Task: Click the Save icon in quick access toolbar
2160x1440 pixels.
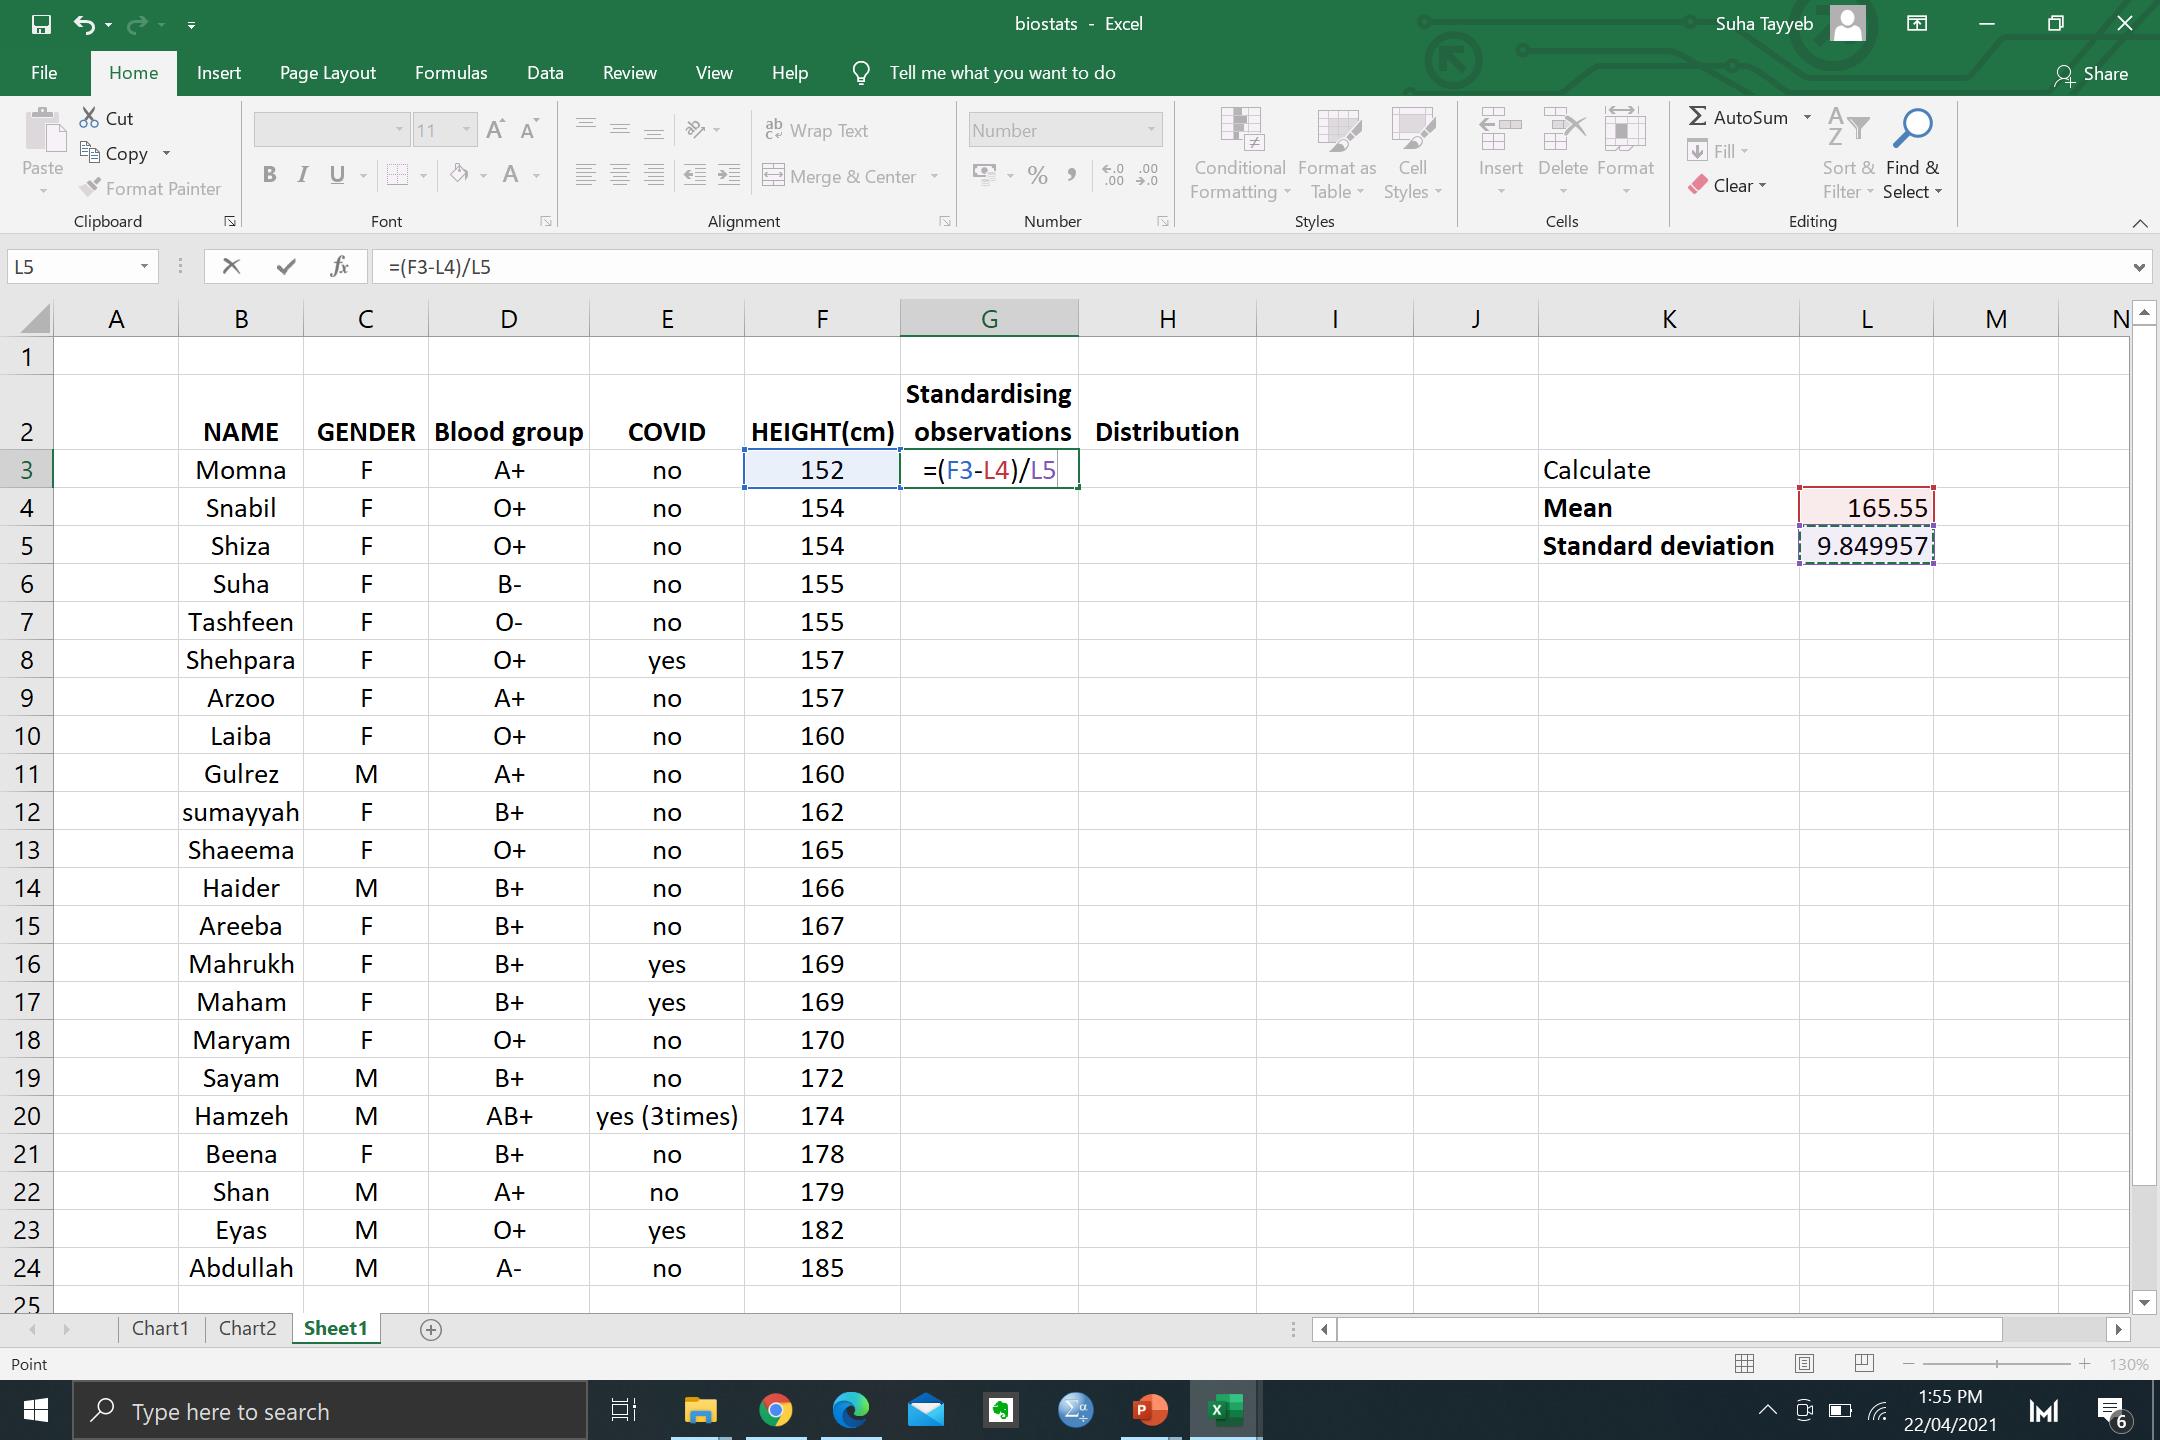Action: pyautogui.click(x=41, y=24)
